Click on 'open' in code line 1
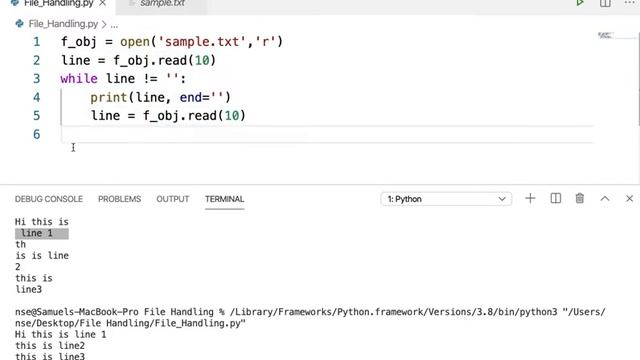The height and width of the screenshot is (360, 640). 135,42
